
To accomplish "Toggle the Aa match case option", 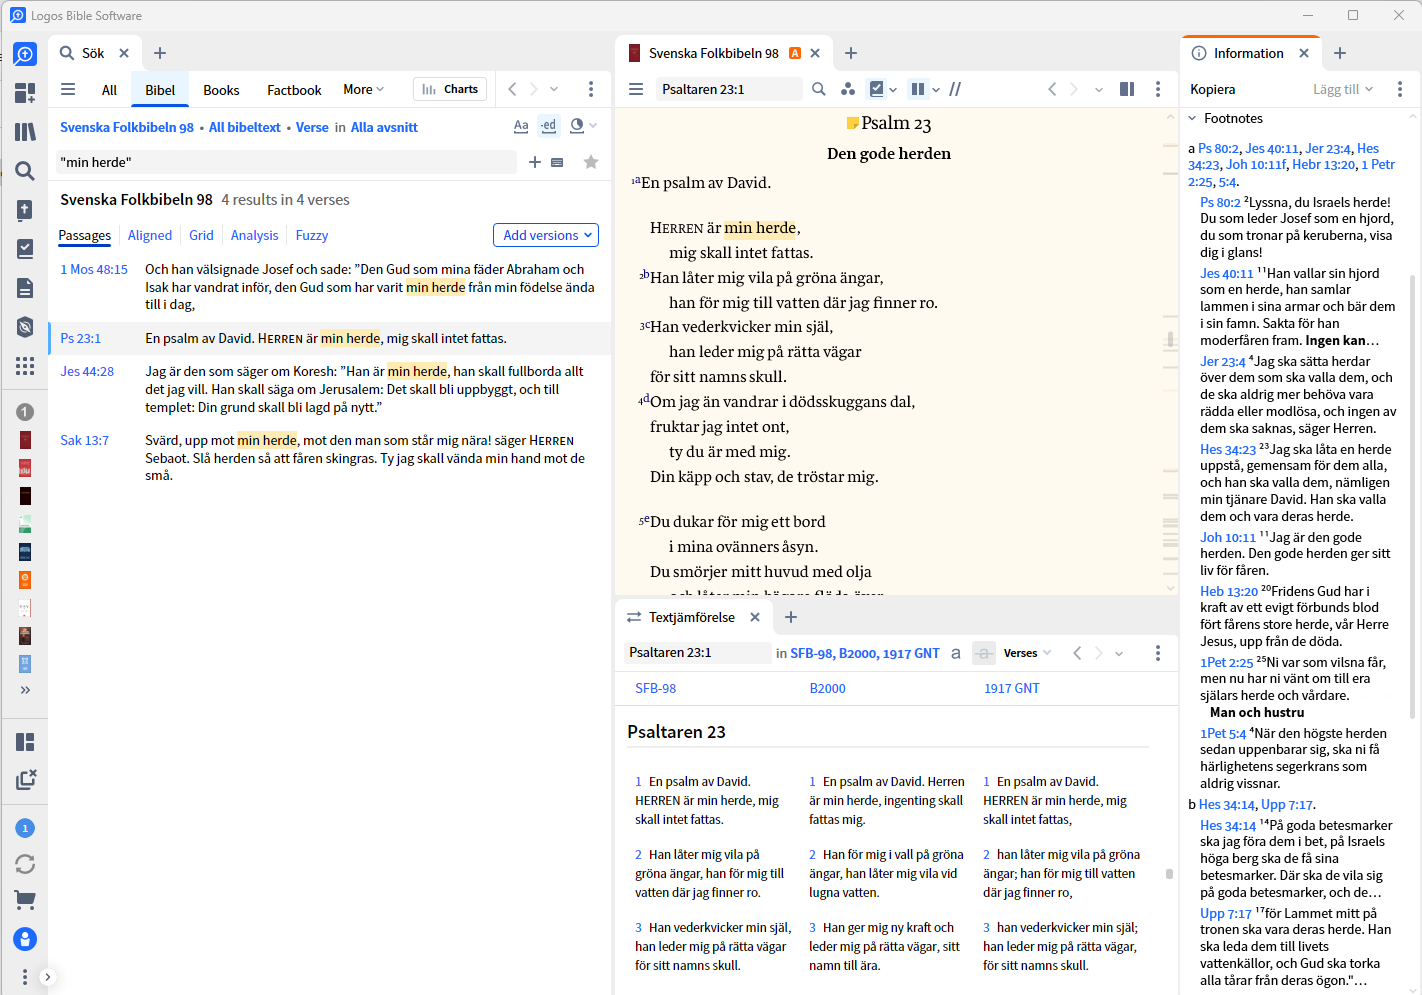I will pyautogui.click(x=521, y=126).
